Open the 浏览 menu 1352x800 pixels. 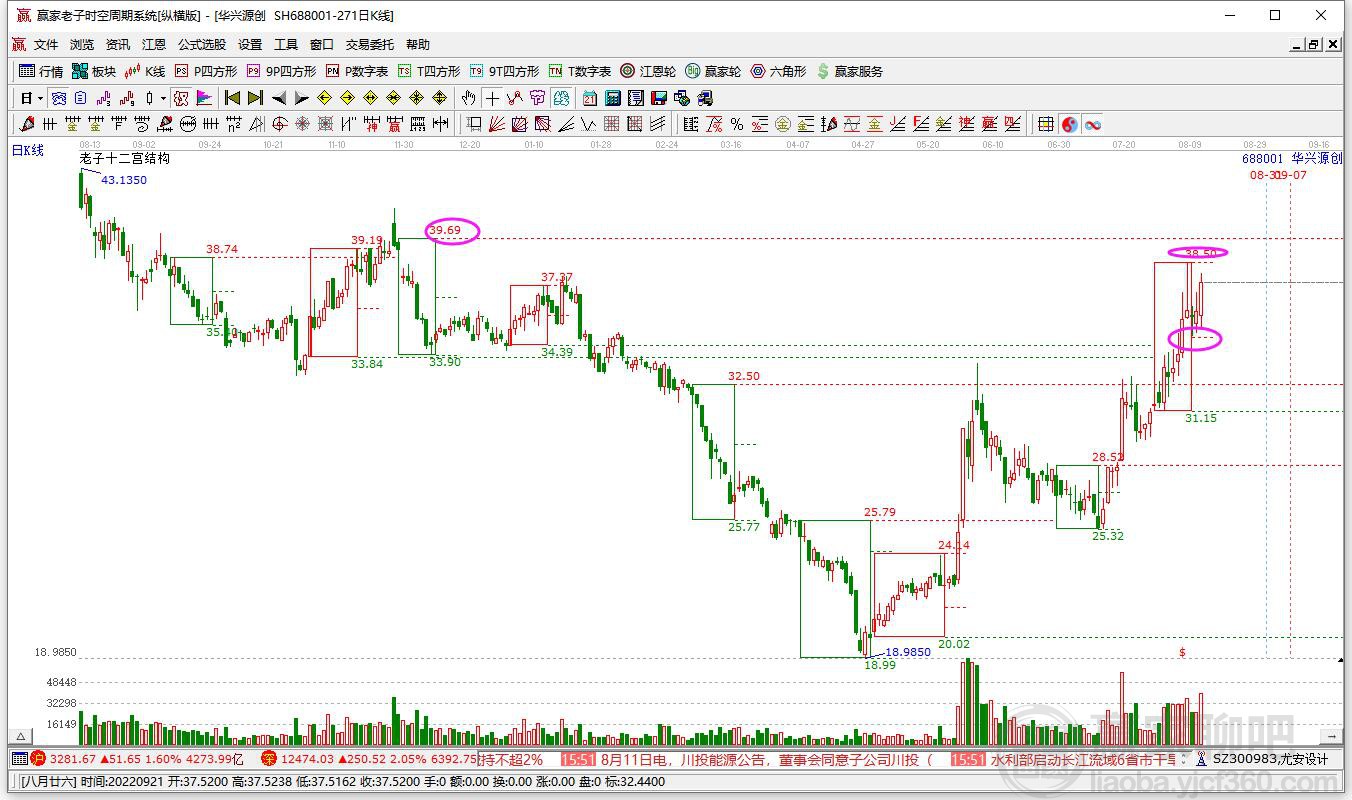pyautogui.click(x=82, y=45)
